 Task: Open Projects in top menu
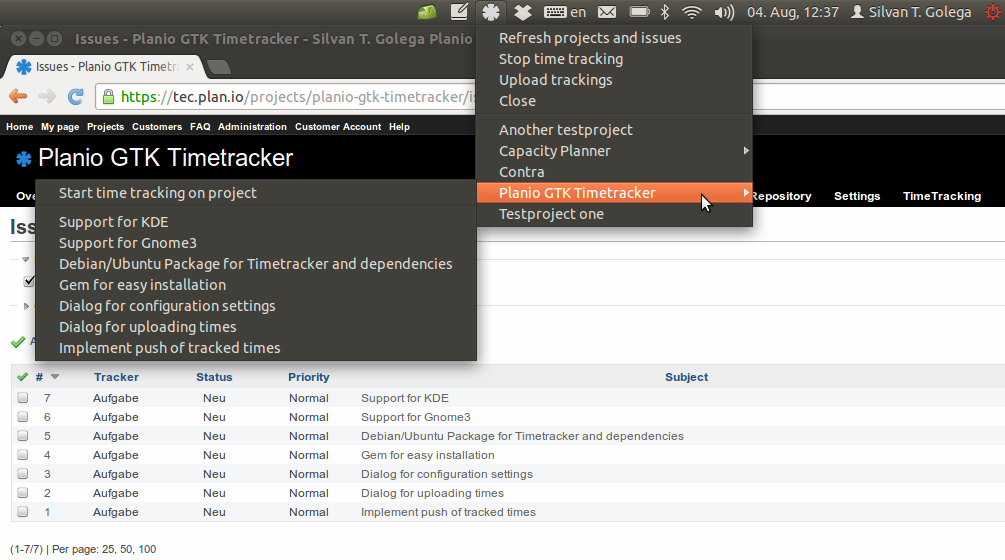coord(105,127)
